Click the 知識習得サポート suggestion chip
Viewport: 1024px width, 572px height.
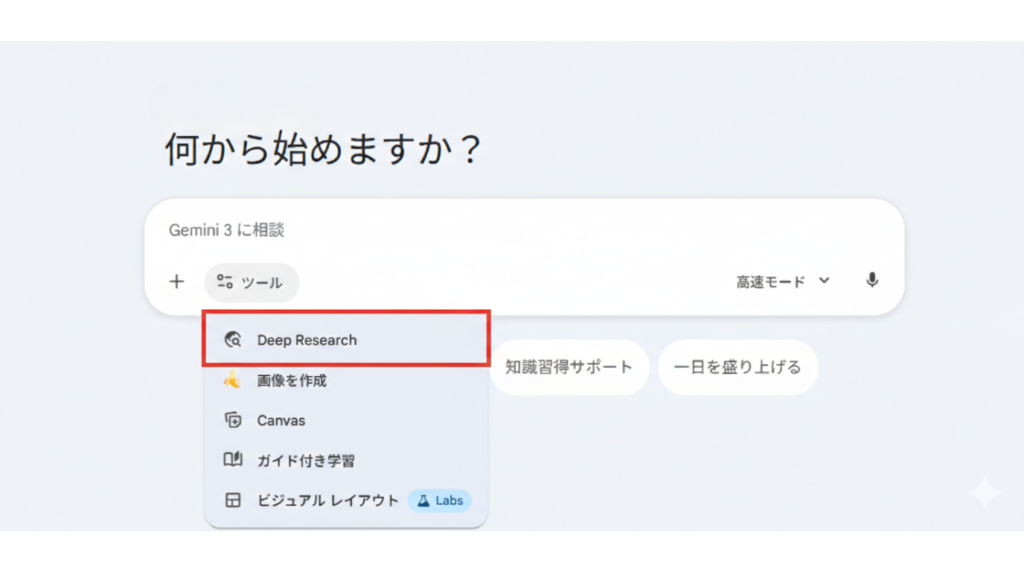point(569,367)
